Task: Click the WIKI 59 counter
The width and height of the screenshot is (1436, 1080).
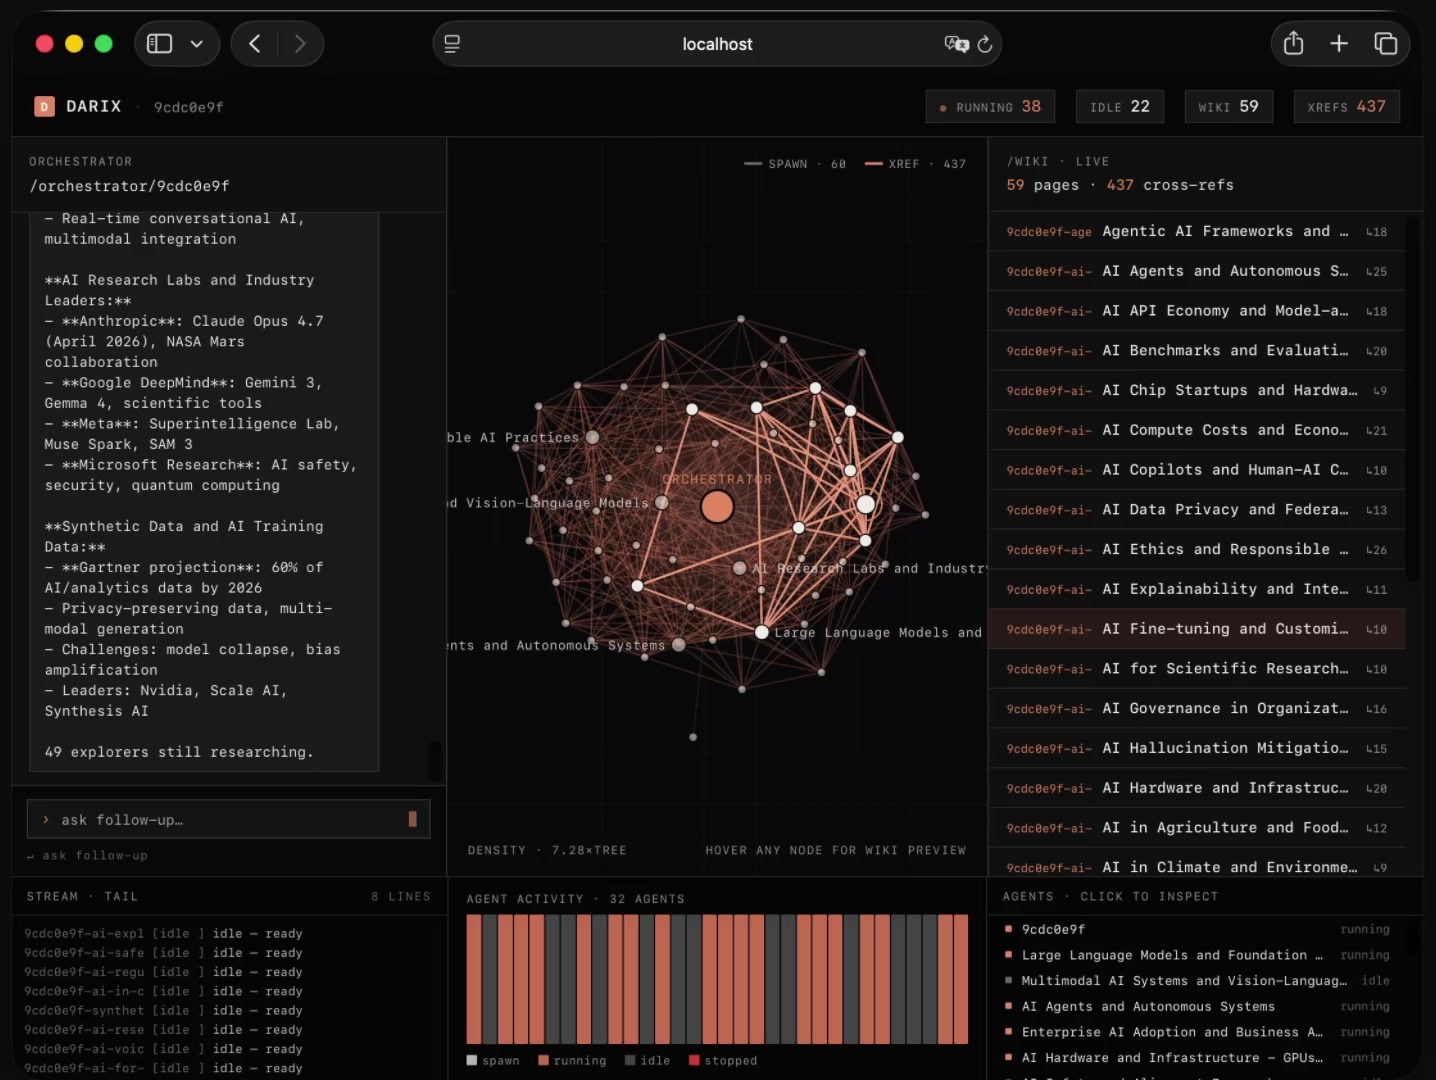Action: (1228, 107)
